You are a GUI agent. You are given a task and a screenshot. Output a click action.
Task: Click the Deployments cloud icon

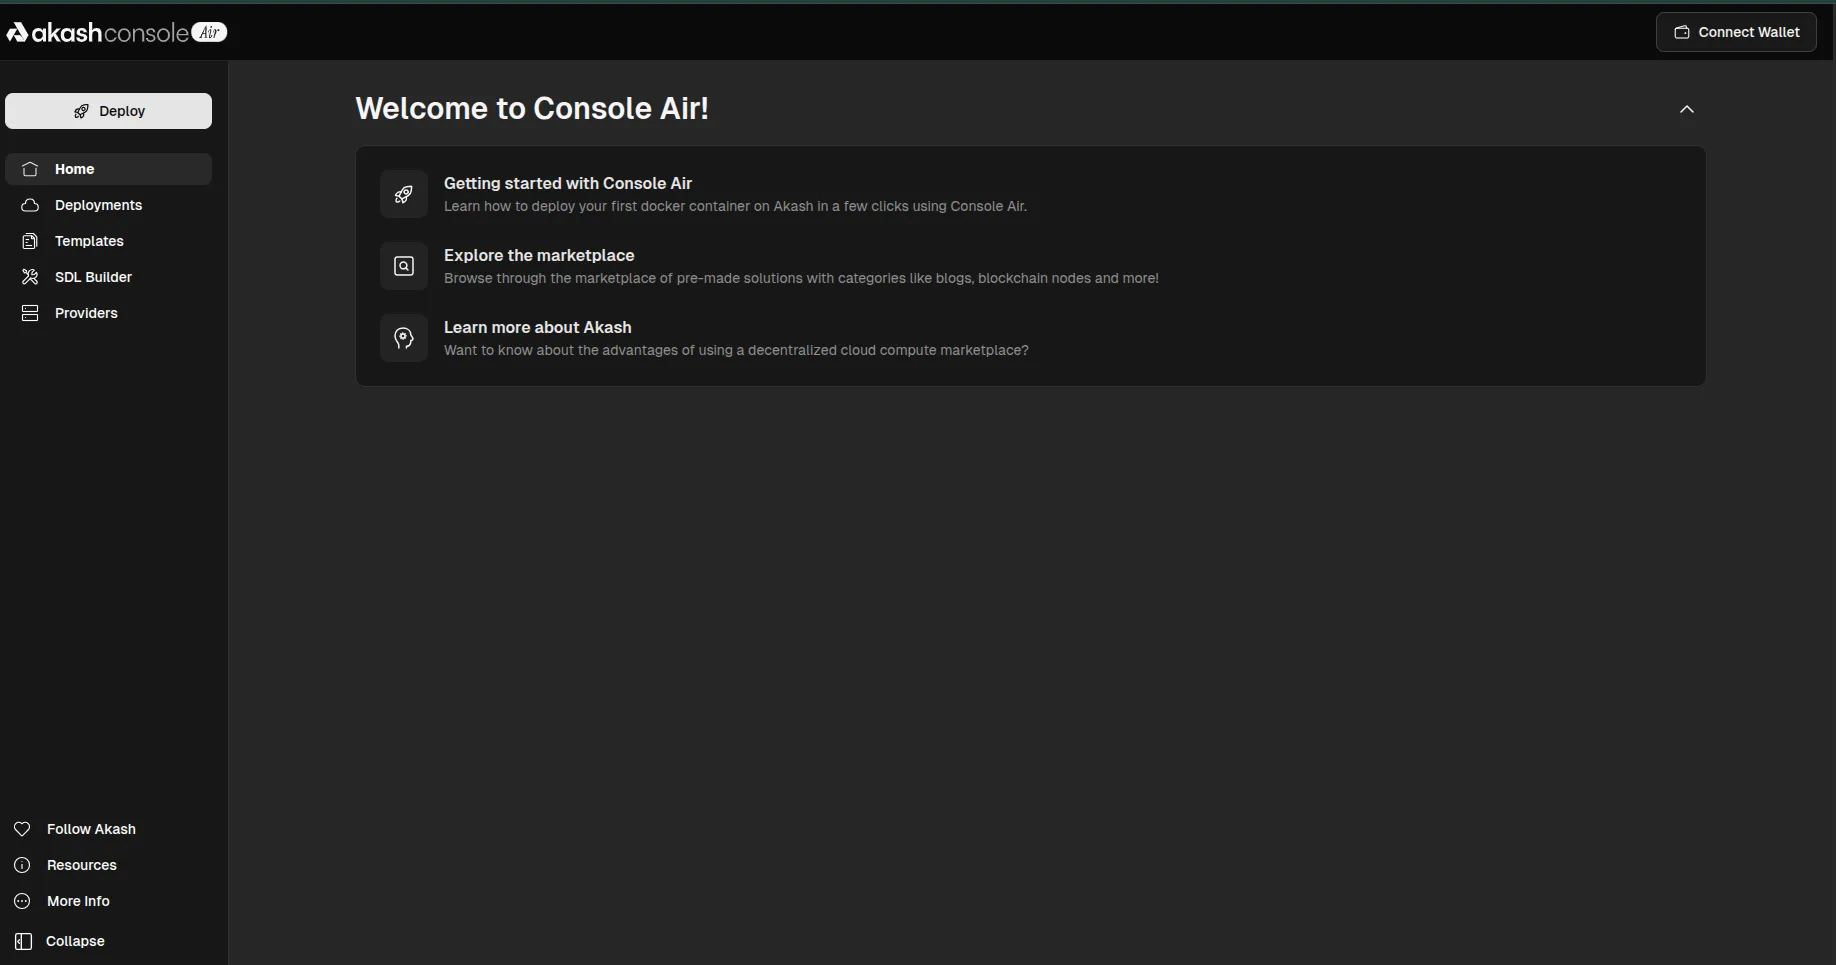(x=30, y=205)
